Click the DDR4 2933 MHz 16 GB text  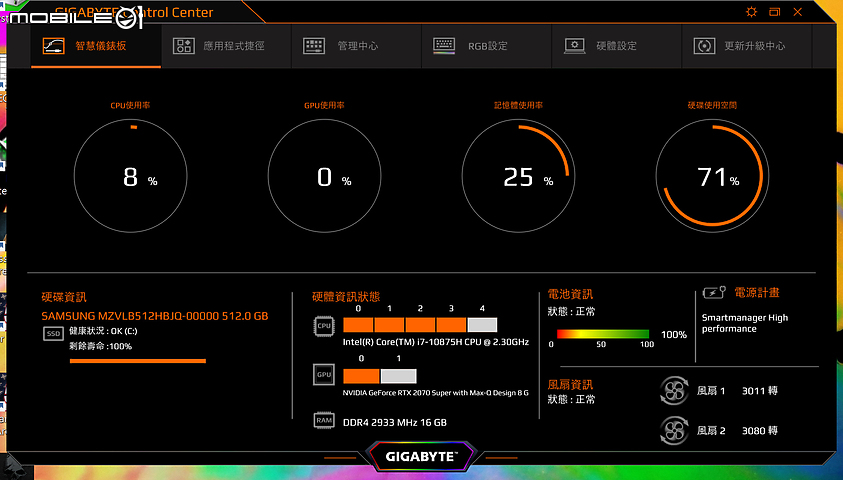point(395,422)
